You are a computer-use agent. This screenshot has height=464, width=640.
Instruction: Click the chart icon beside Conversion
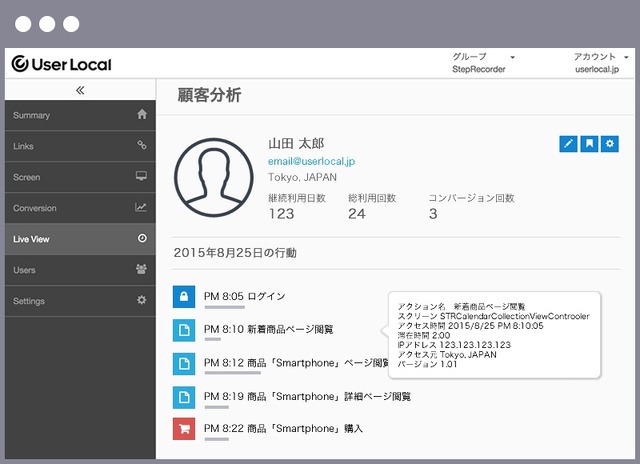click(141, 207)
